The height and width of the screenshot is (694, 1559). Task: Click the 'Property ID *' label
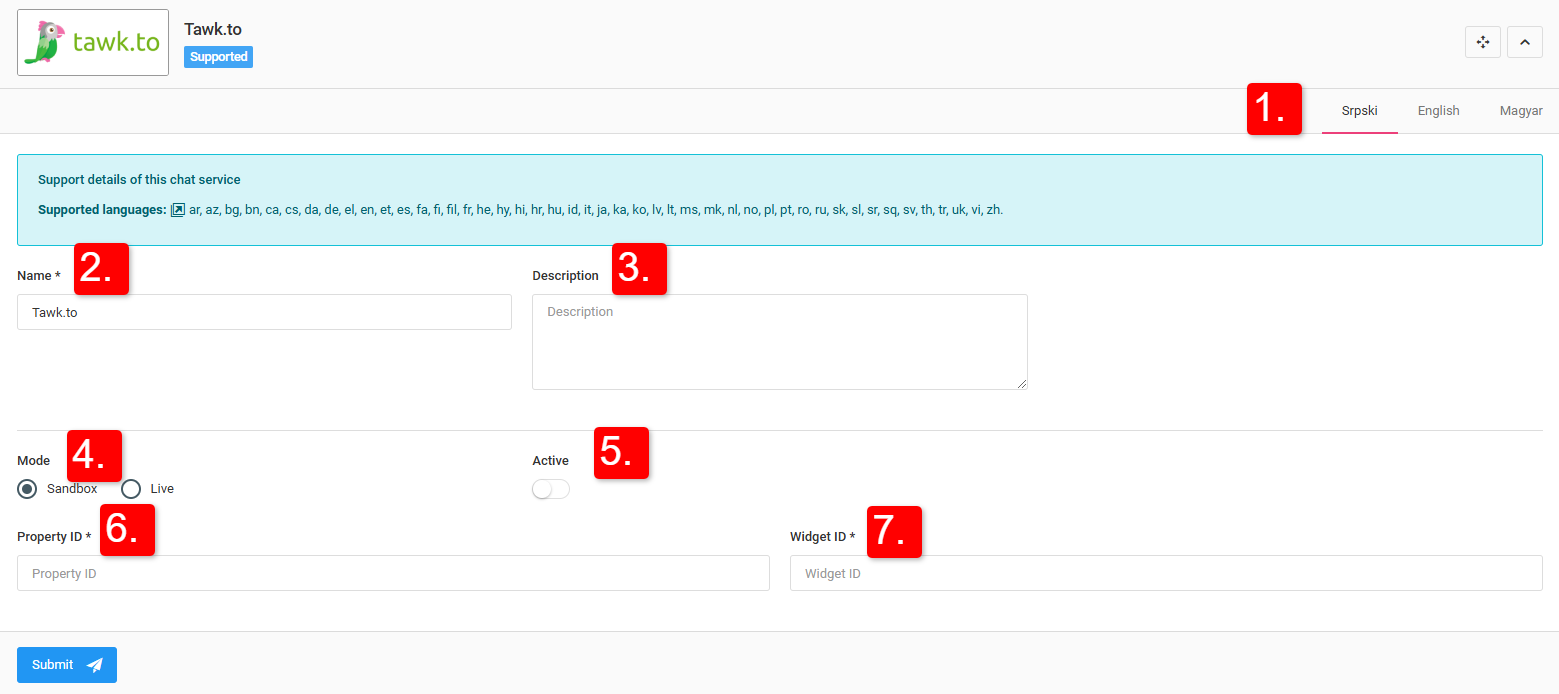[54, 537]
